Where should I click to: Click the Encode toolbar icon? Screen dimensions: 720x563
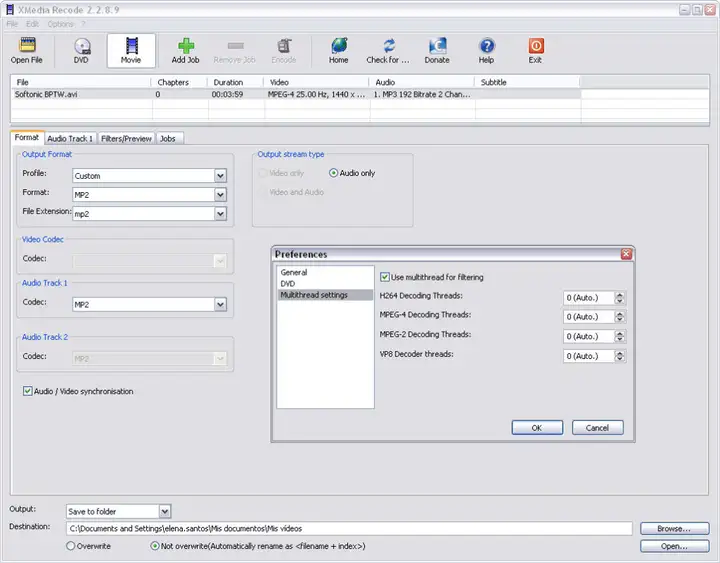point(284,51)
